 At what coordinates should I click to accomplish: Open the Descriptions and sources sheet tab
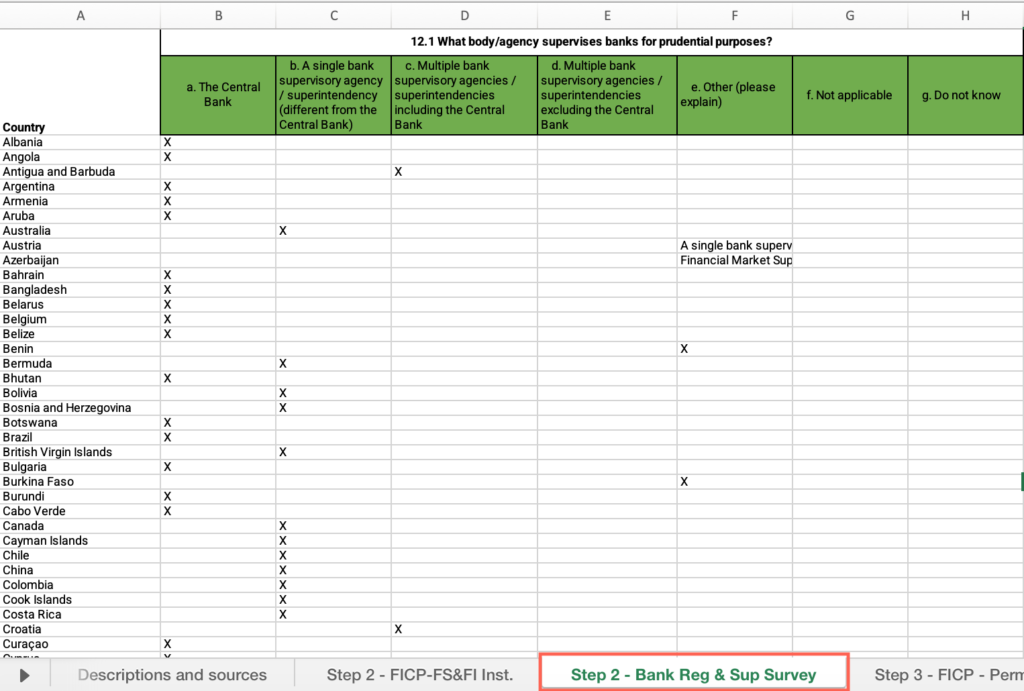(172, 675)
